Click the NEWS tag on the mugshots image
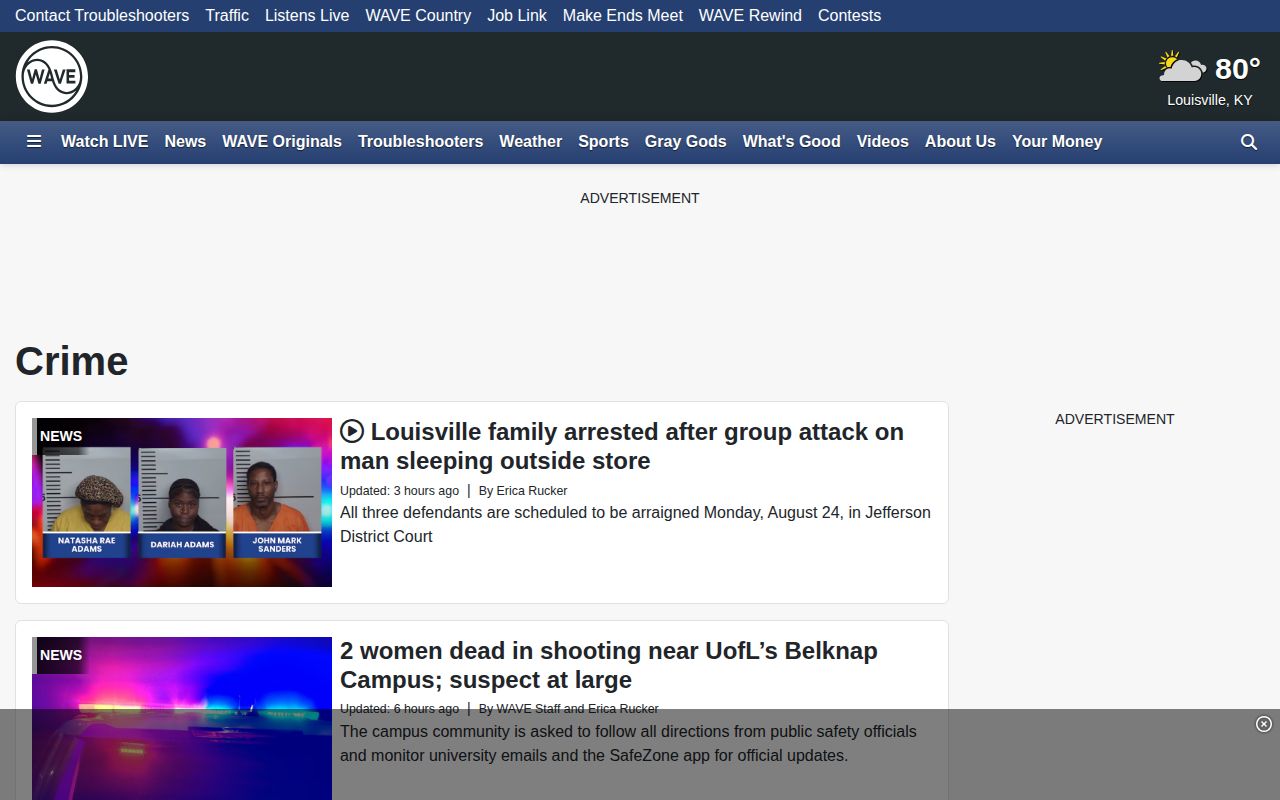The image size is (1280, 800). 61,436
